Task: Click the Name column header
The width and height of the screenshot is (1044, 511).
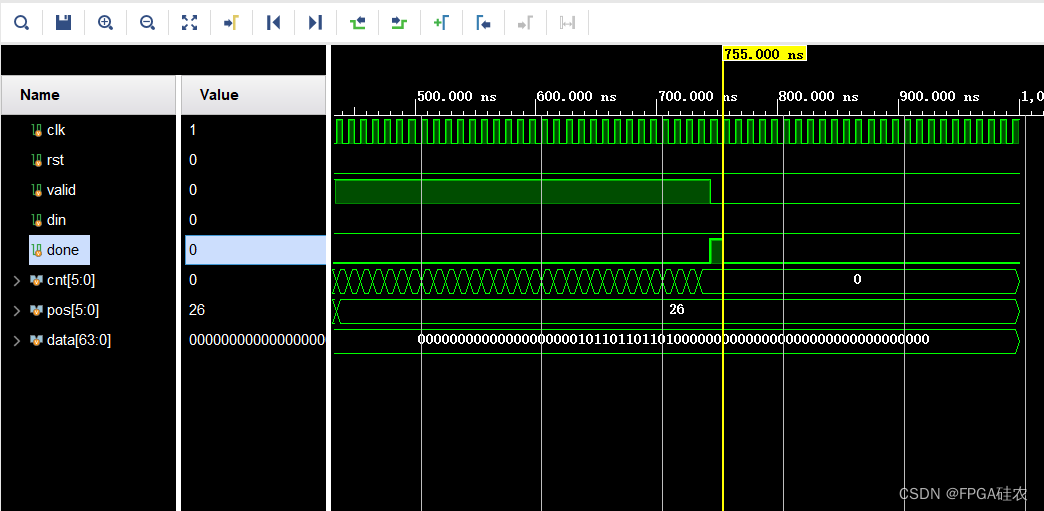Action: [89, 95]
